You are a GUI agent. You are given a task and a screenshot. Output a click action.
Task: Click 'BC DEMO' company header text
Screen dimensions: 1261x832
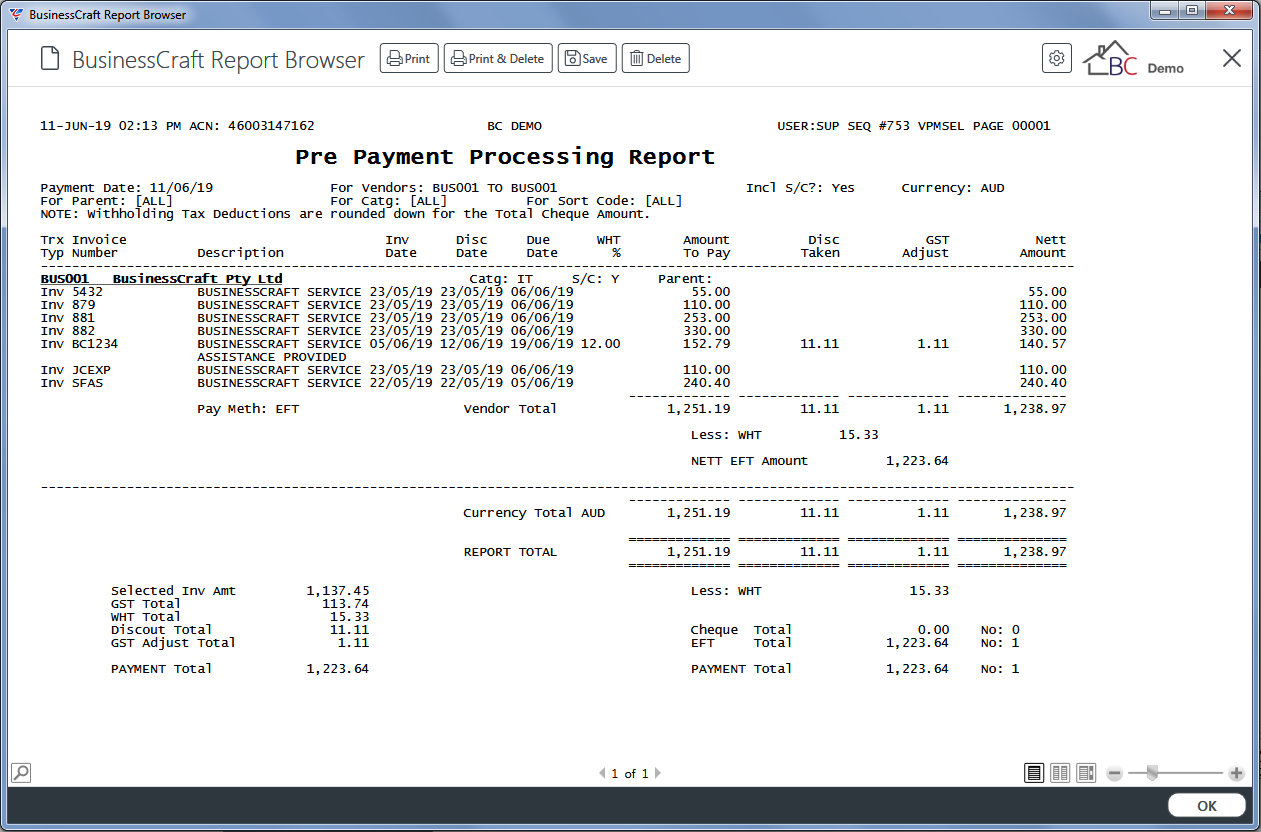(x=514, y=126)
